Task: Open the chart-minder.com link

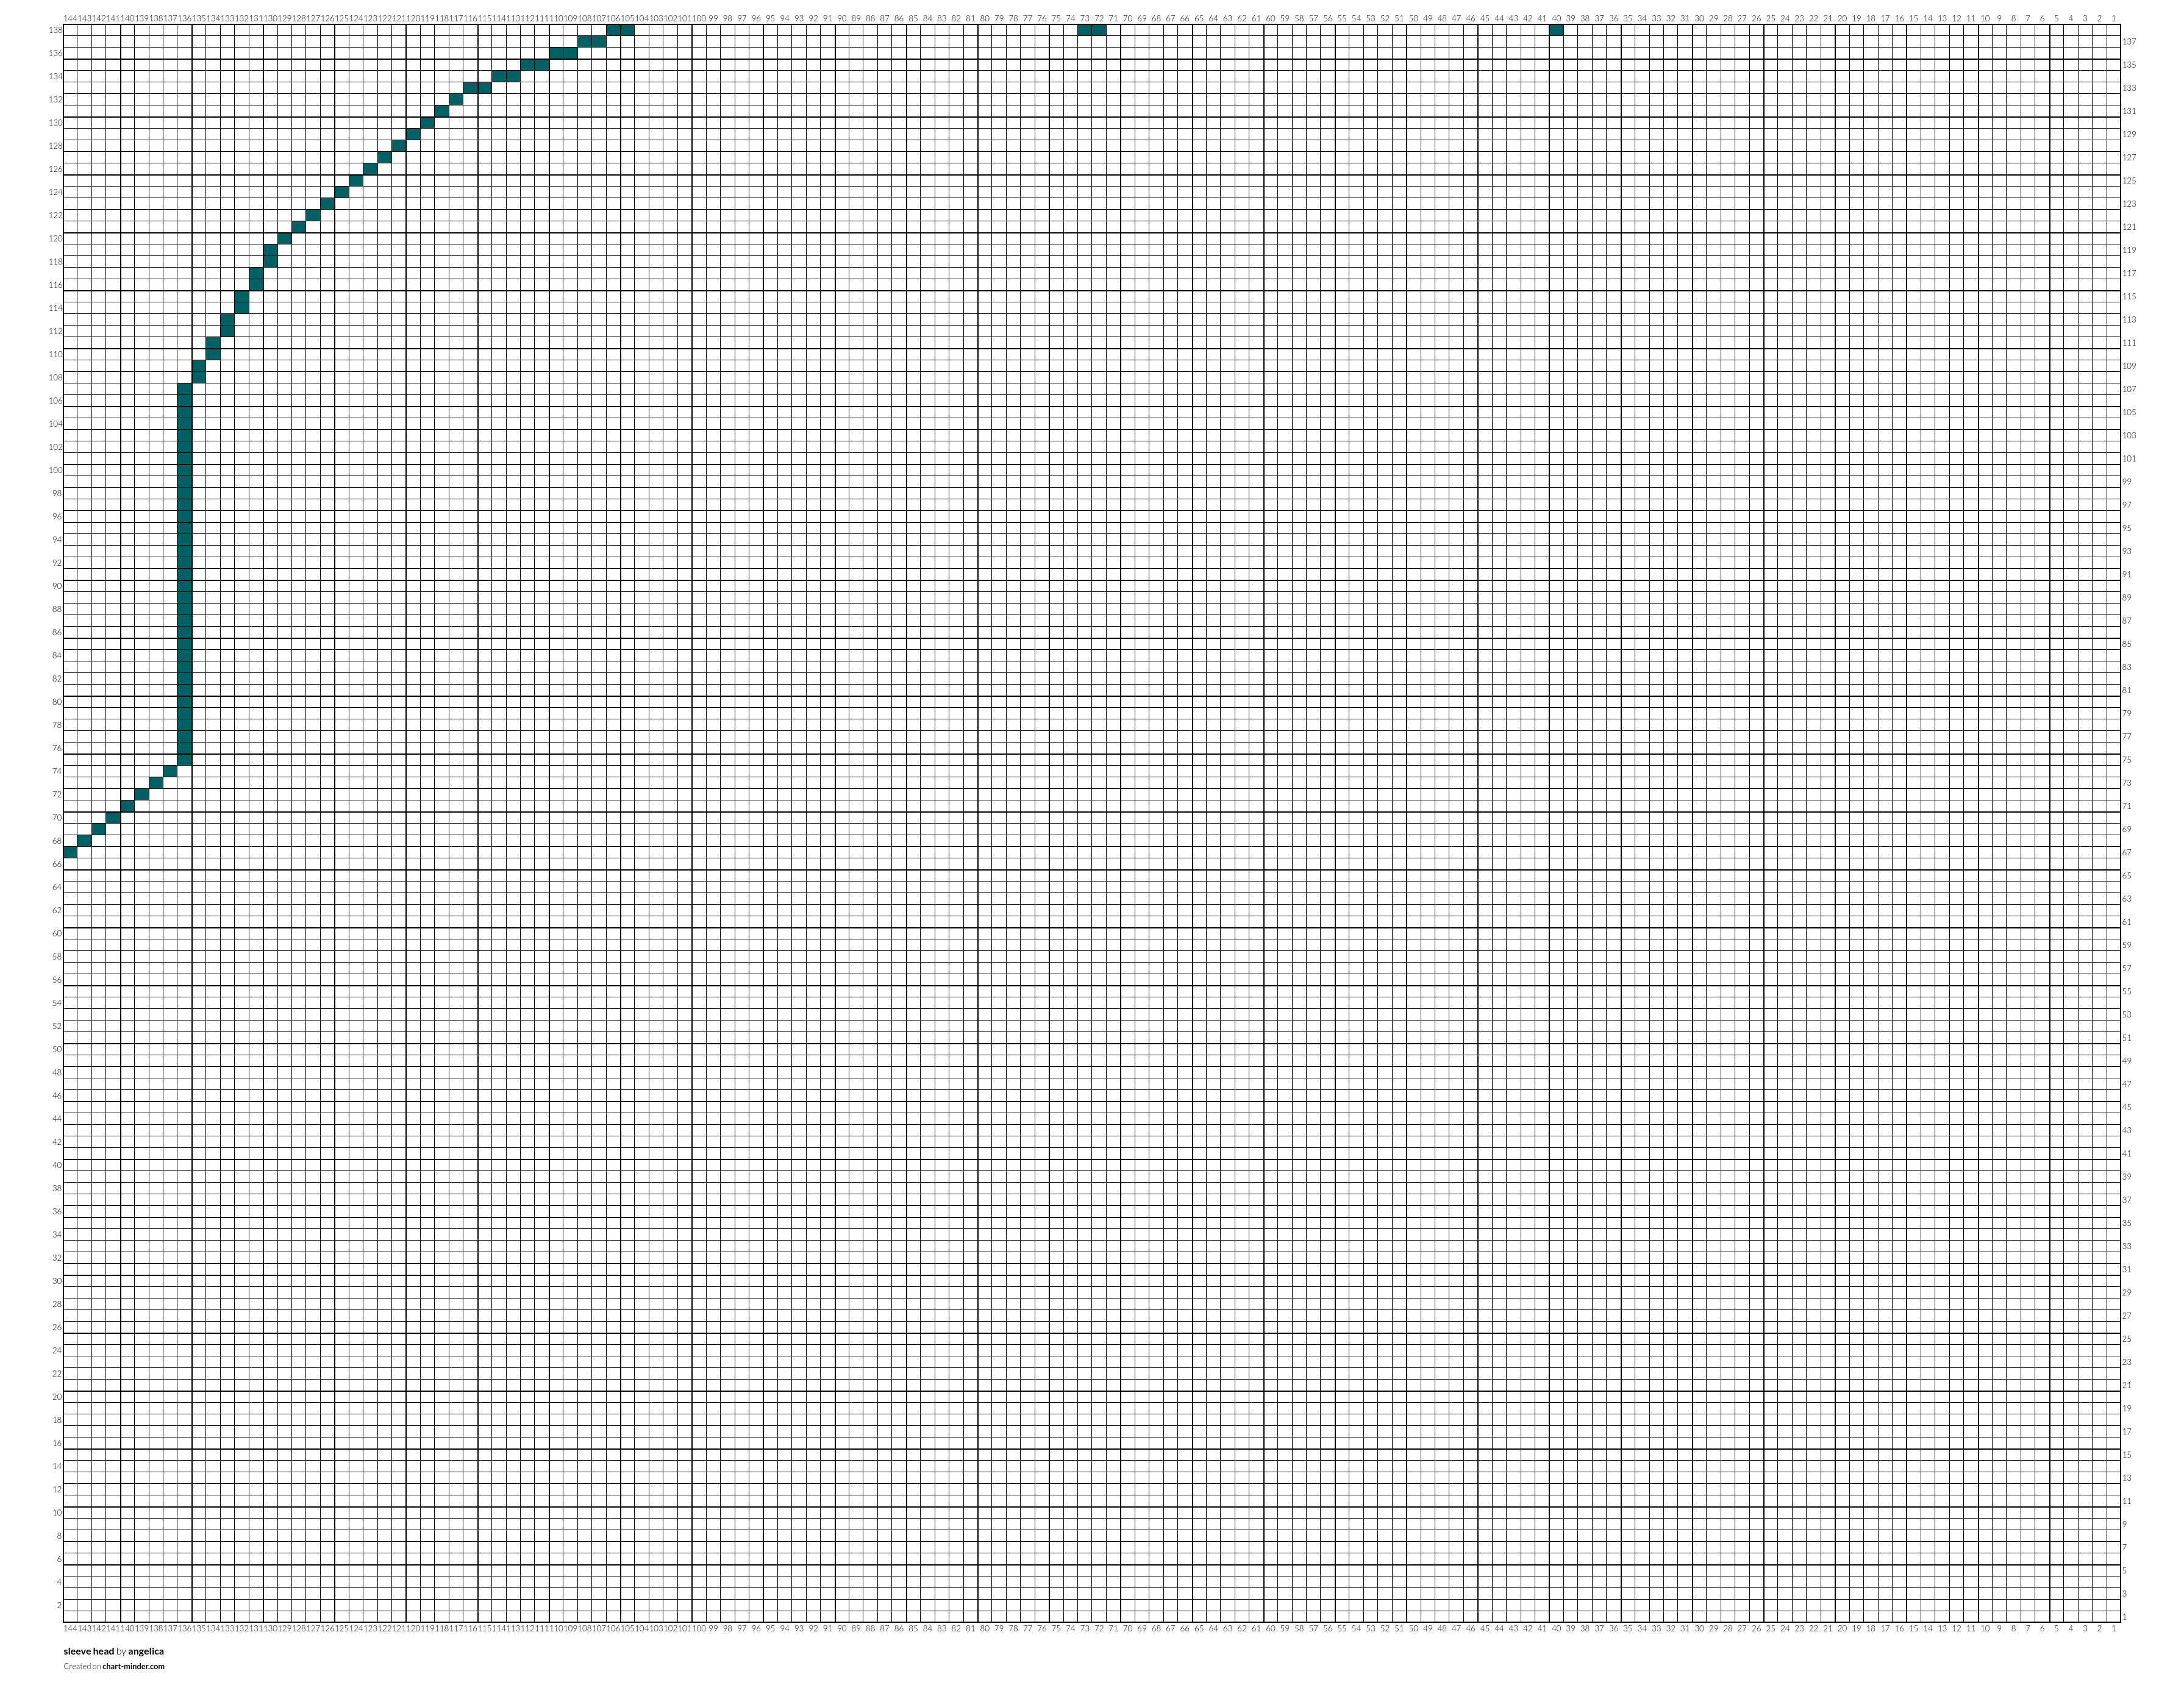Action: click(133, 1666)
